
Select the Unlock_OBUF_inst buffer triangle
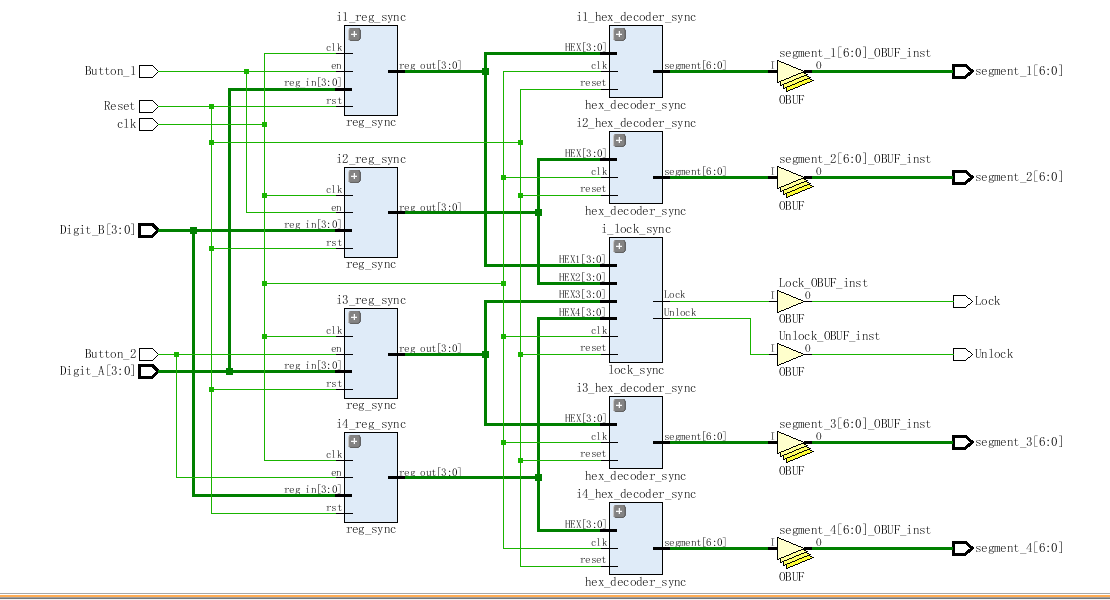click(791, 354)
